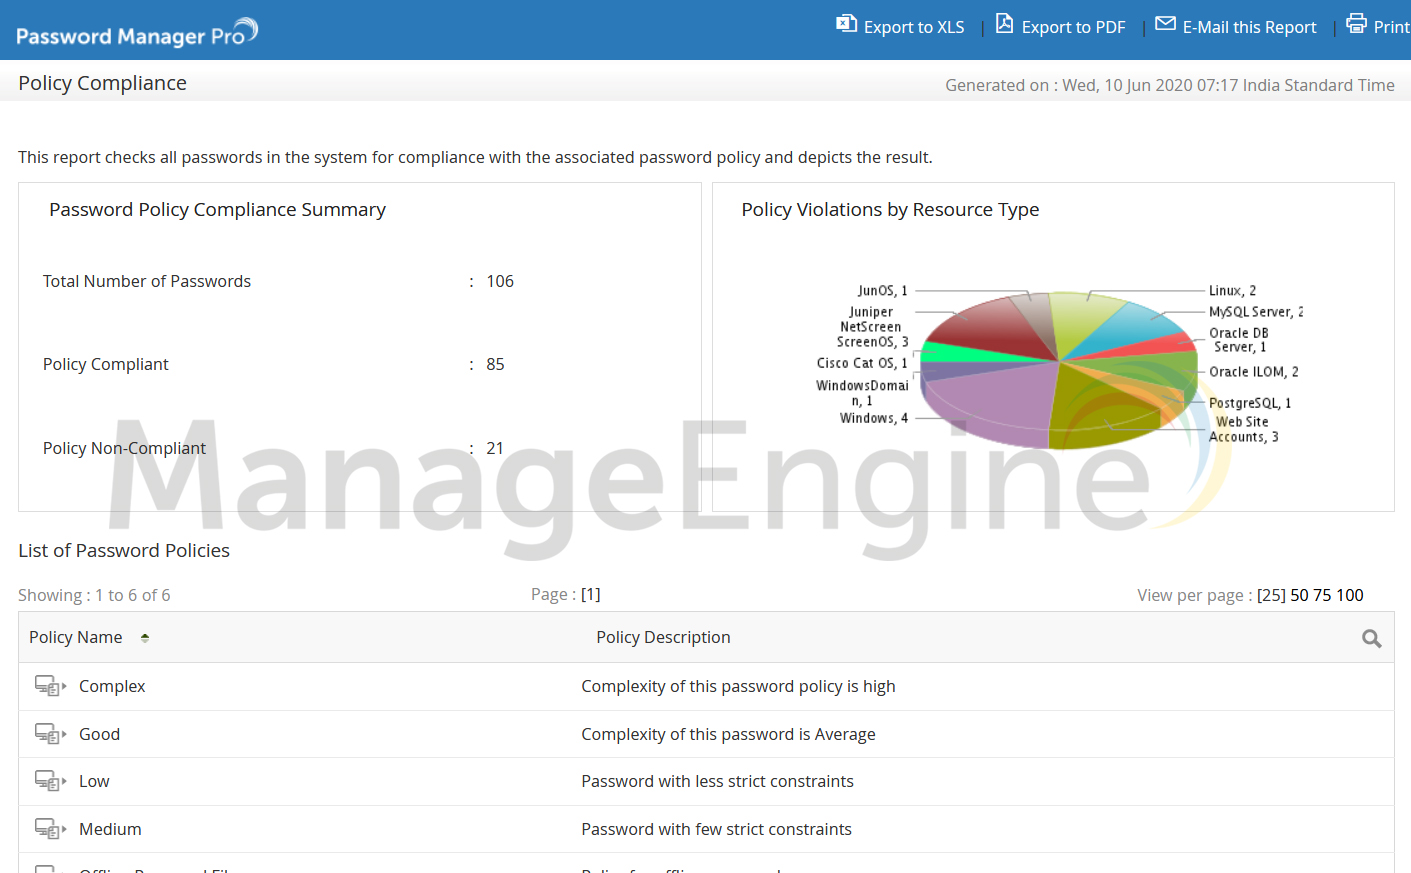The width and height of the screenshot is (1411, 873).
Task: Click the Good policy resource icon
Action: click(x=50, y=734)
